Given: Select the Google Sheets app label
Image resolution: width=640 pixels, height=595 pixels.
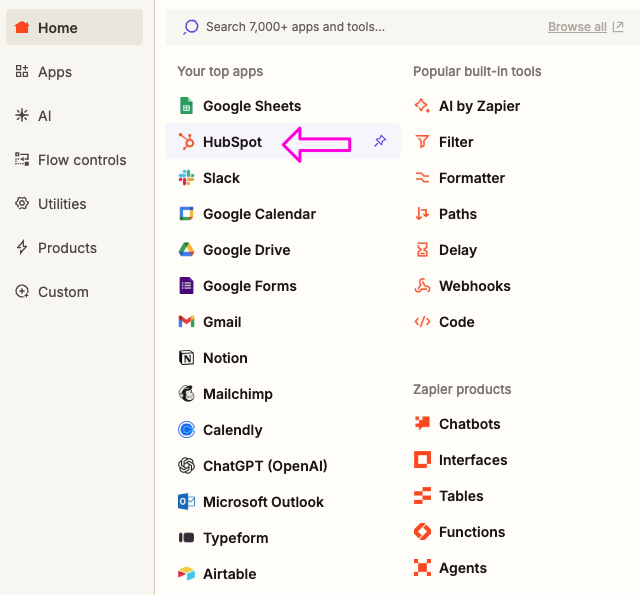Looking at the screenshot, I should [x=252, y=106].
